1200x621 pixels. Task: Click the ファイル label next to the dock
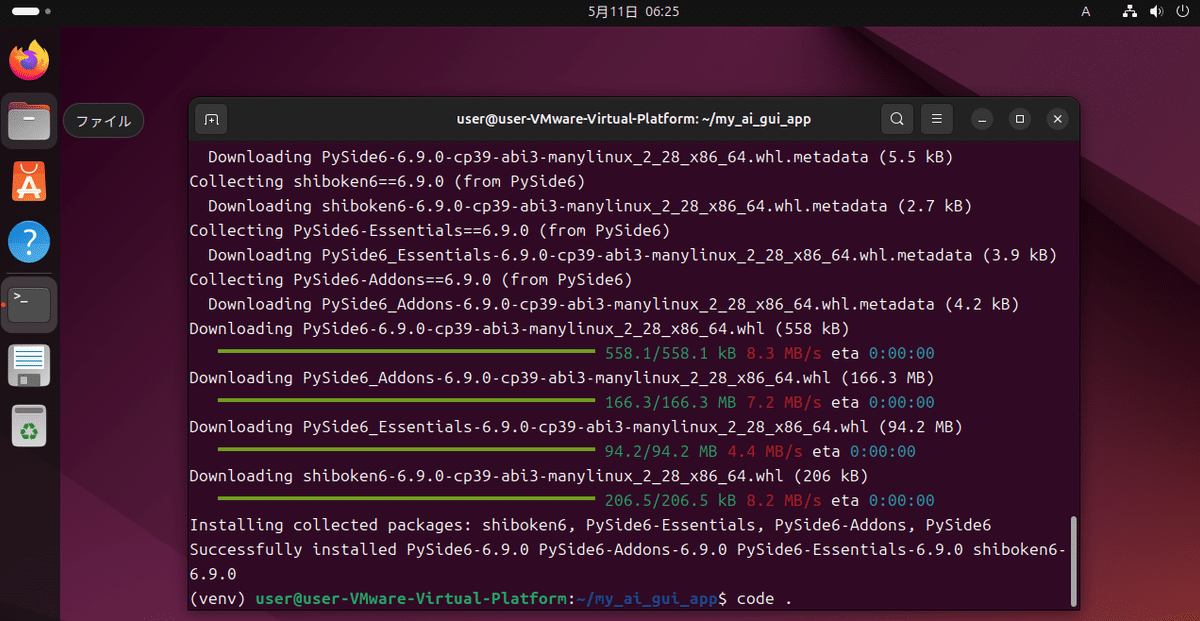tap(103, 120)
